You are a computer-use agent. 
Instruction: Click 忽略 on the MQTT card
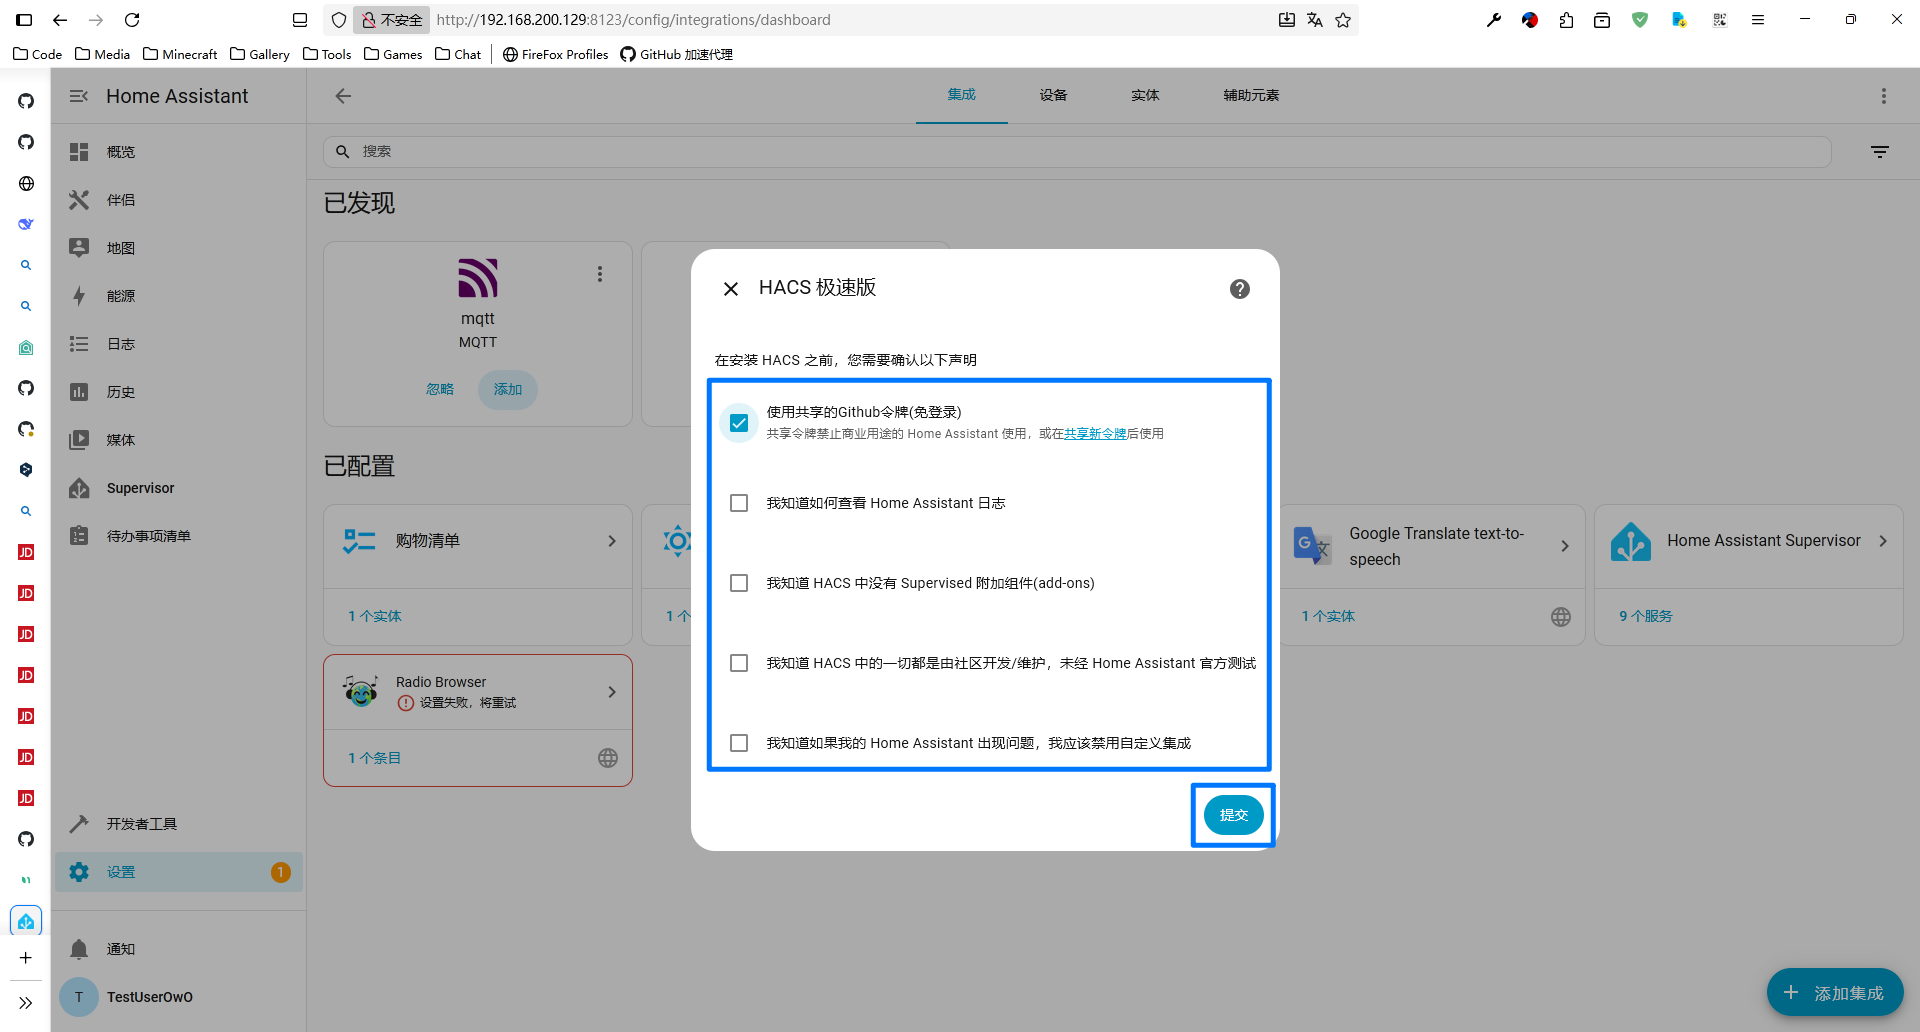coord(440,390)
